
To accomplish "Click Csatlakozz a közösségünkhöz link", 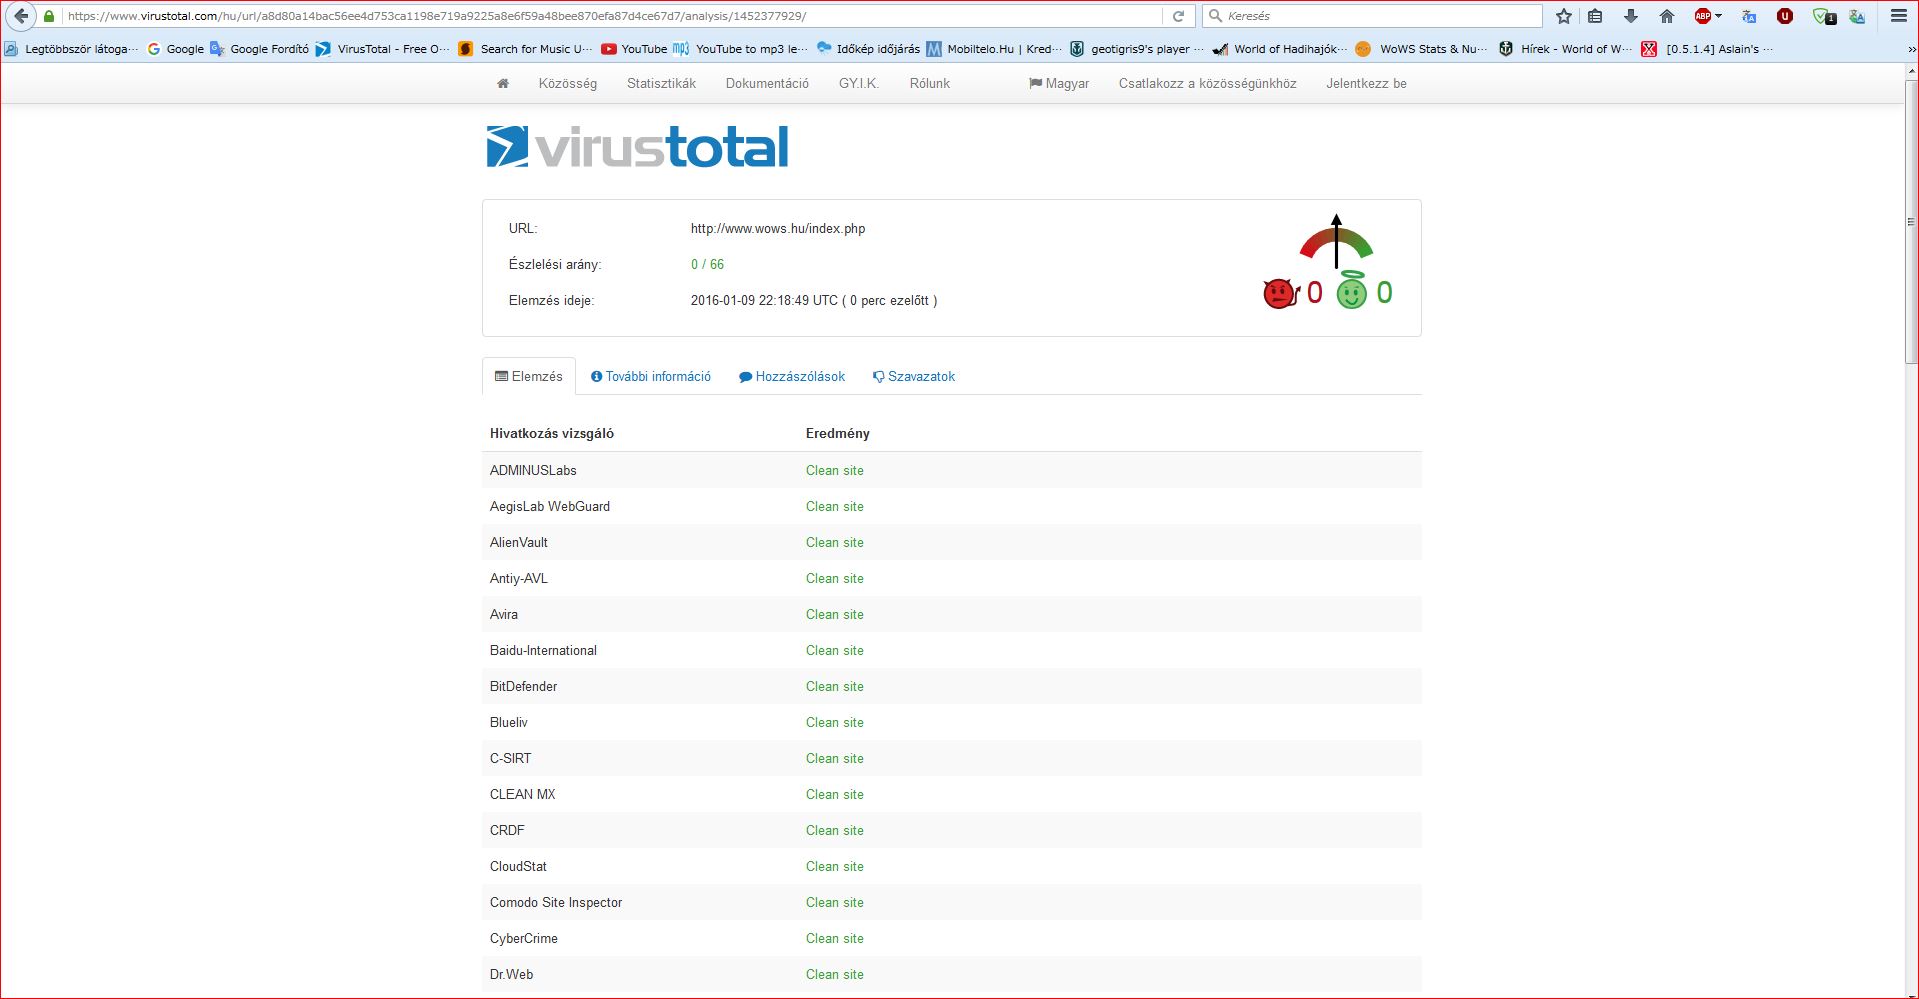I will pyautogui.click(x=1207, y=84).
